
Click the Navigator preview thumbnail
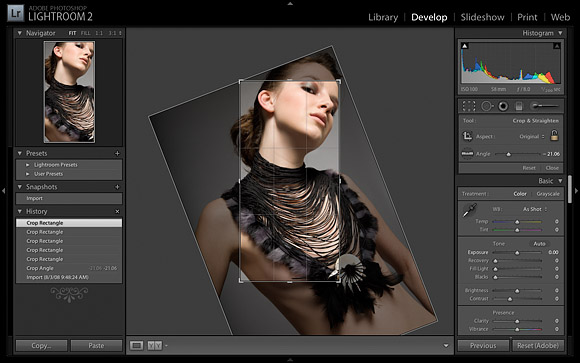click(69, 92)
